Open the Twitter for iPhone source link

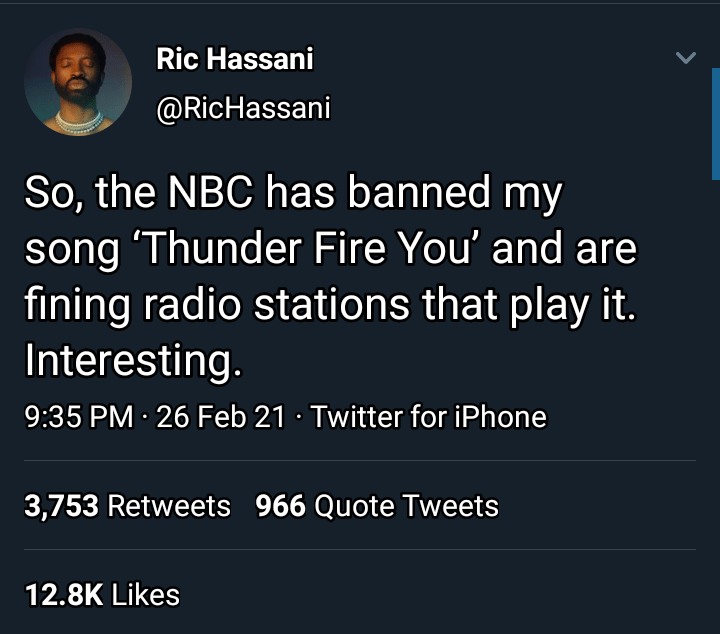[x=429, y=416]
